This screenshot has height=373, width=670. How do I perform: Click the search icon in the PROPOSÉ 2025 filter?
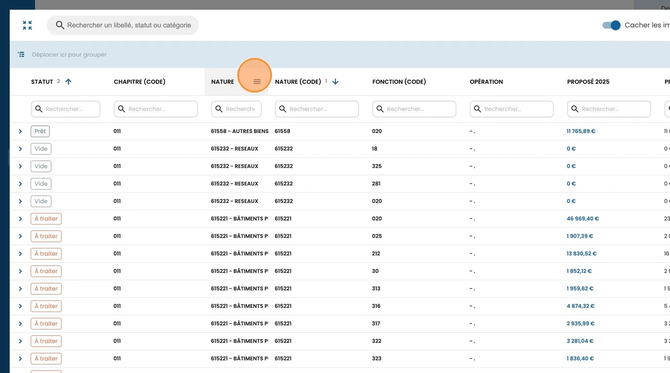coord(575,109)
